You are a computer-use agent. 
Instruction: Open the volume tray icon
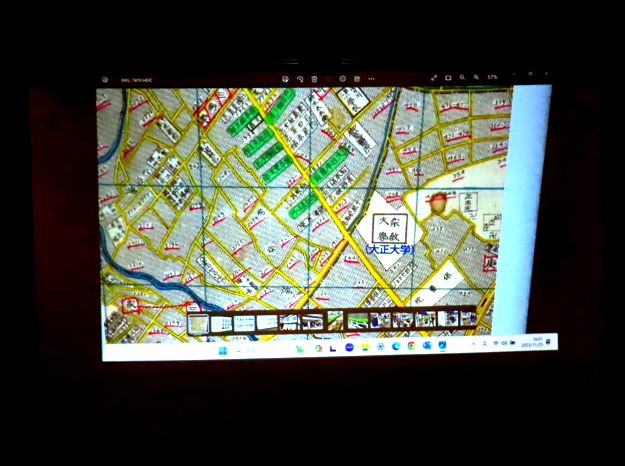504,343
